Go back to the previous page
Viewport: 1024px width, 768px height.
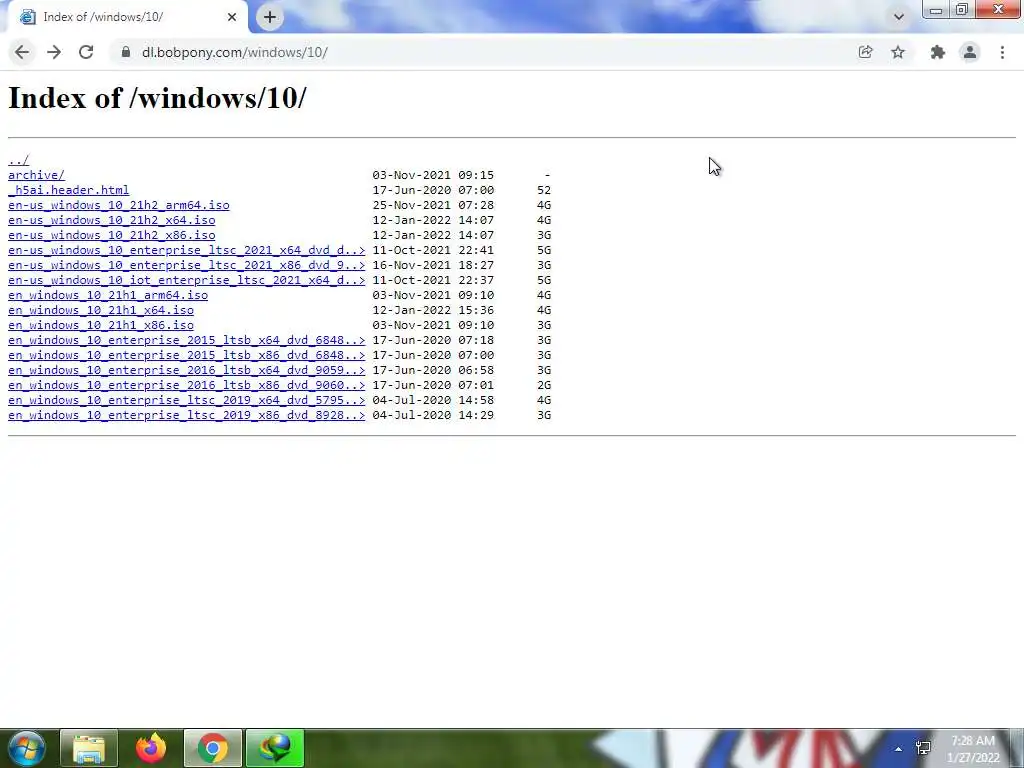(22, 52)
